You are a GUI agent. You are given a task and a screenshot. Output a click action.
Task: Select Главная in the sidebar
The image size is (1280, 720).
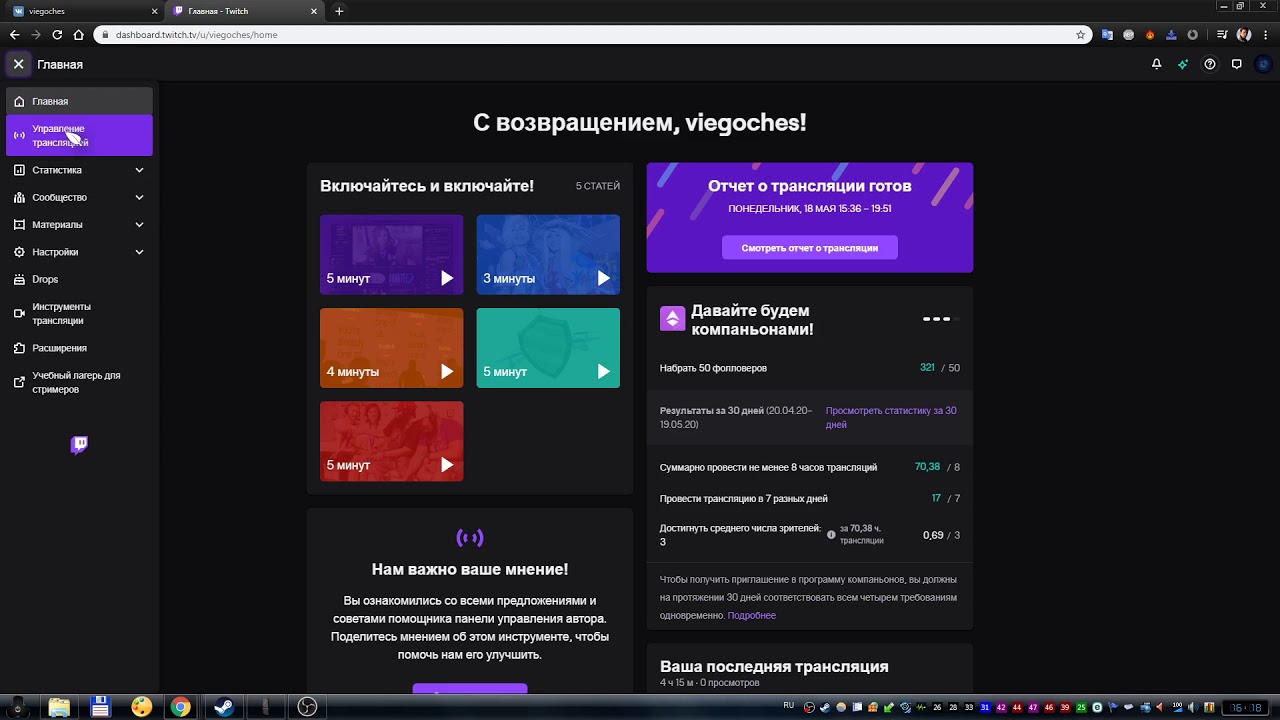(x=79, y=101)
